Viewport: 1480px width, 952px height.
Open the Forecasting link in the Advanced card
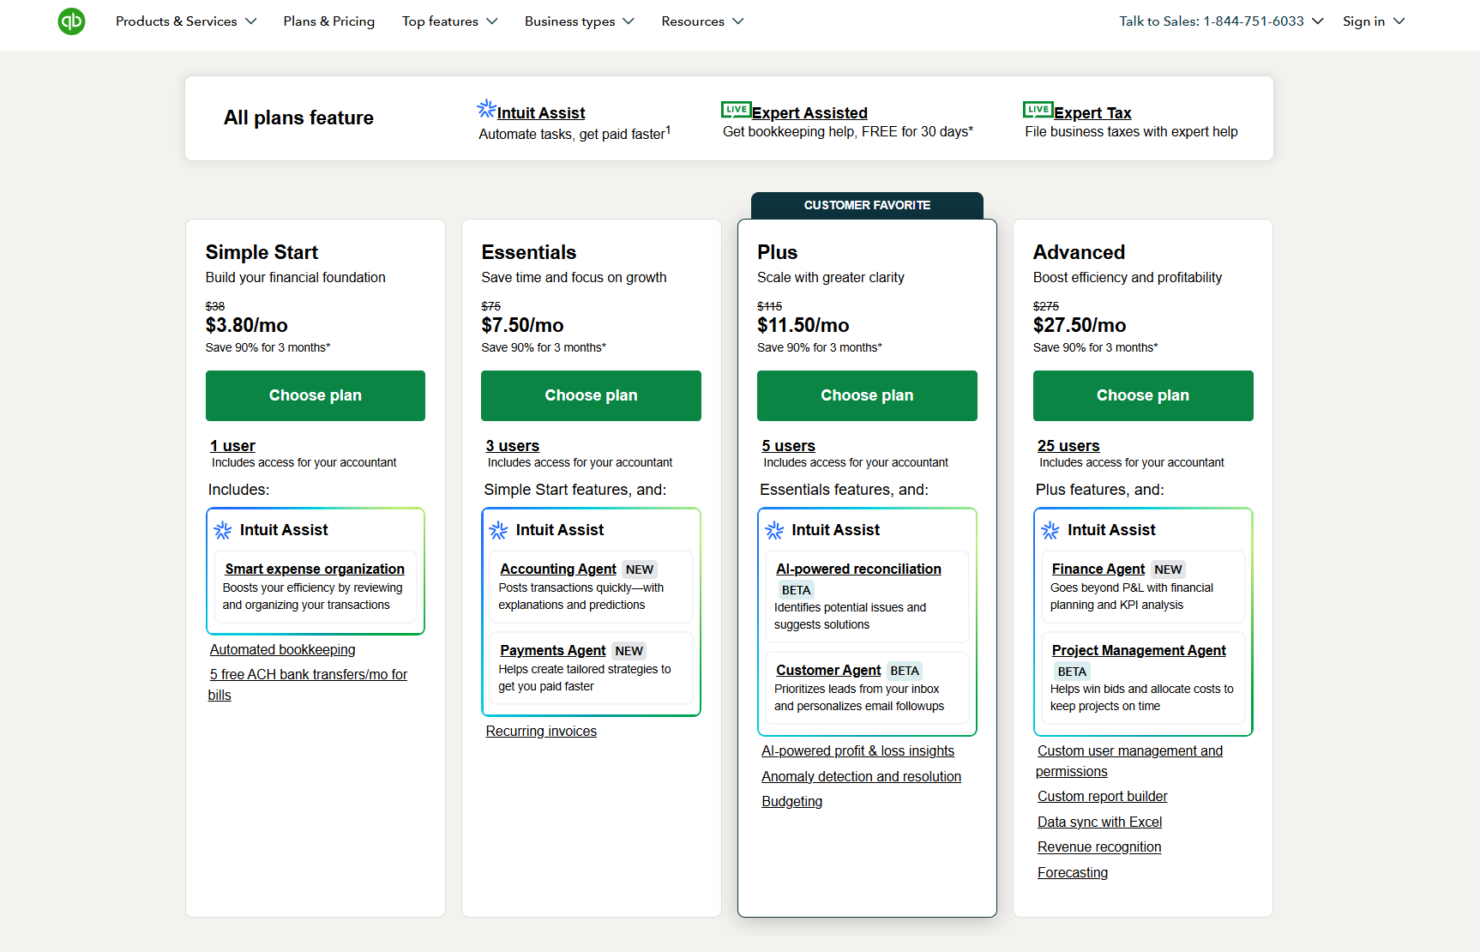coord(1072,872)
